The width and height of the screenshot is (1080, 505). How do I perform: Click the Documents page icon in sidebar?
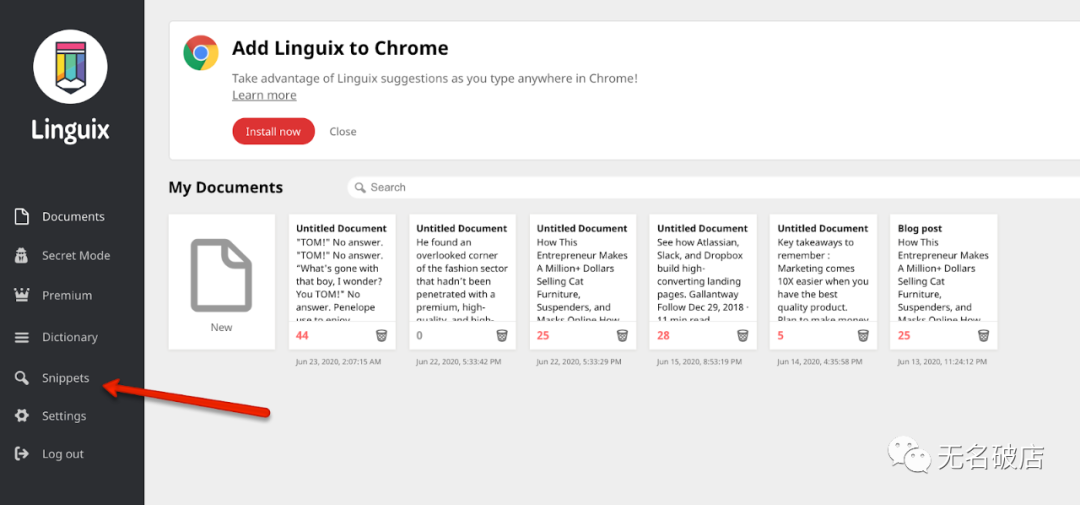click(x=22, y=216)
